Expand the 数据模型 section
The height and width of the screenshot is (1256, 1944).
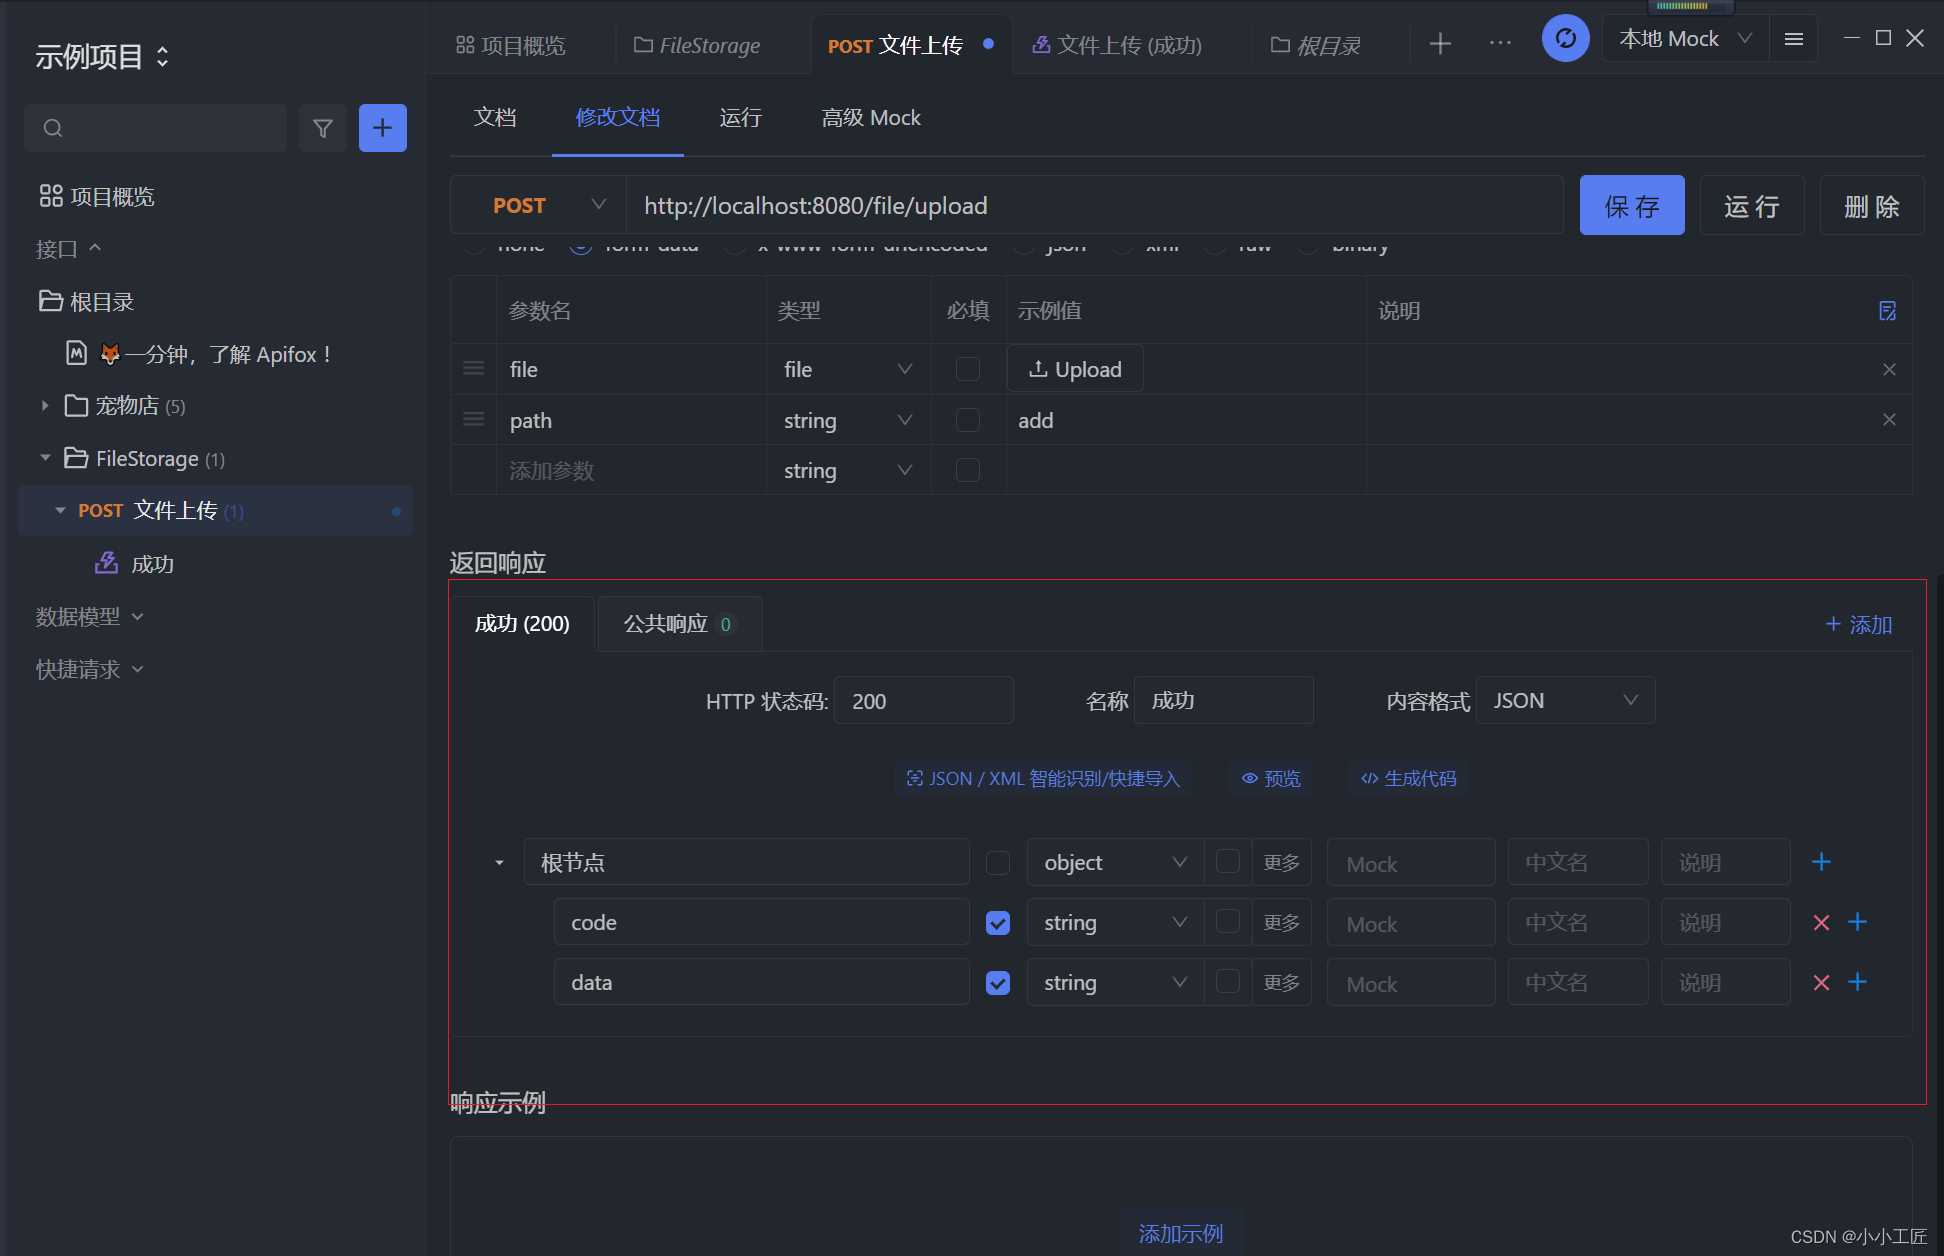pyautogui.click(x=90, y=617)
